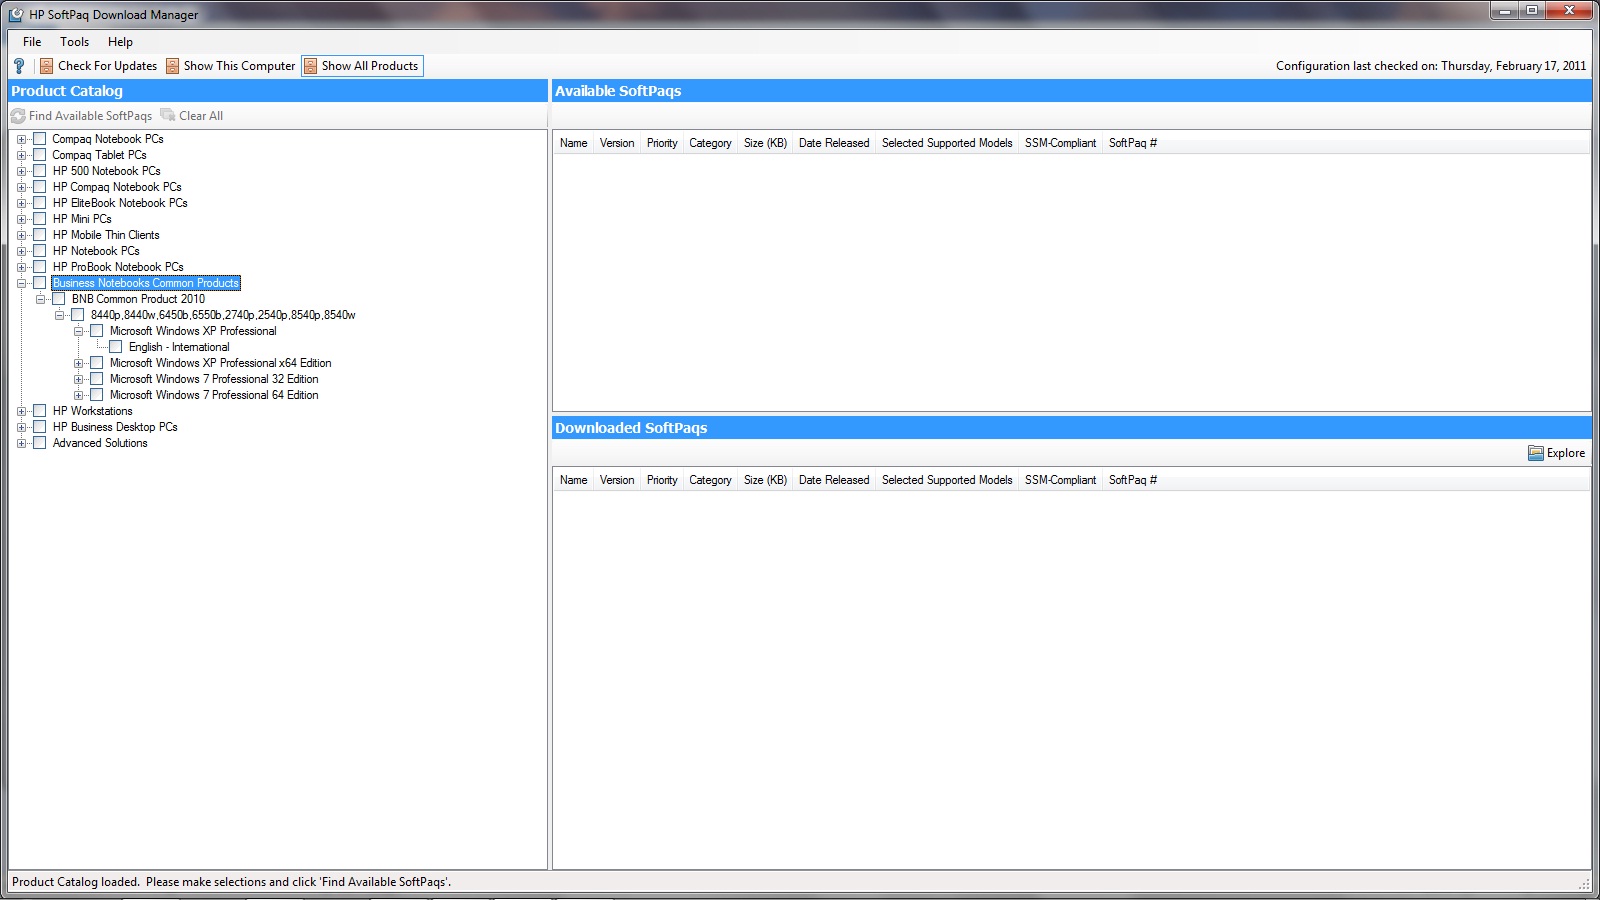The width and height of the screenshot is (1600, 900).
Task: Sort Downloaded SoftPaqs by SoftPaq # column
Action: click(1133, 480)
